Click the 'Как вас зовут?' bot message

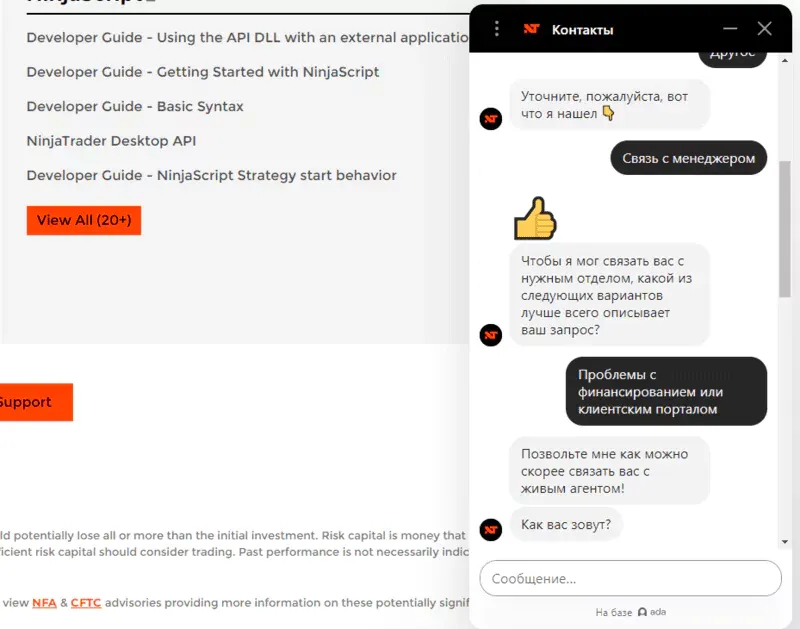click(566, 524)
